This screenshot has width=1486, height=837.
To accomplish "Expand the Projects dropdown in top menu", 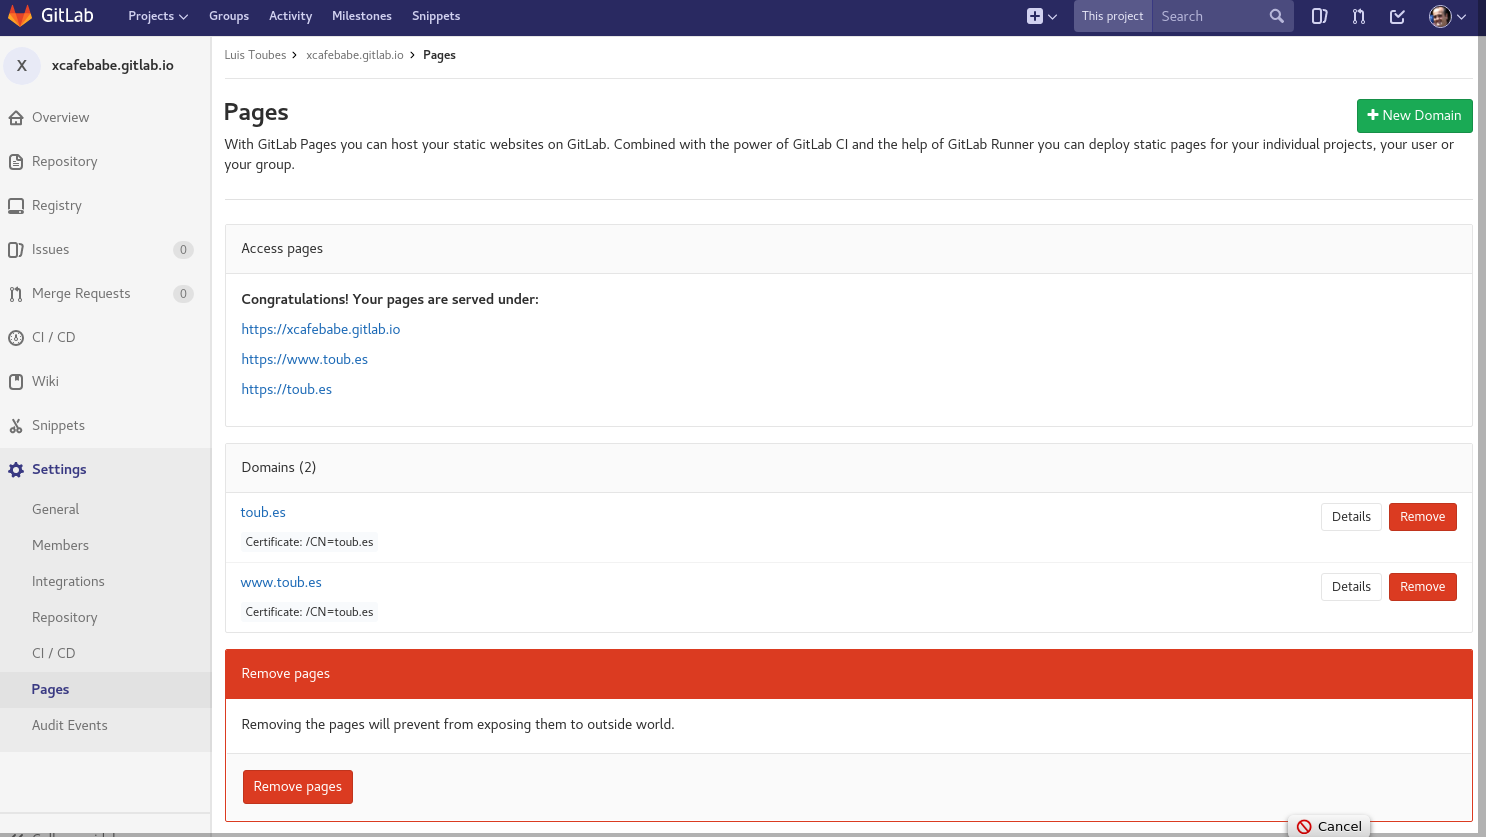I will (157, 16).
